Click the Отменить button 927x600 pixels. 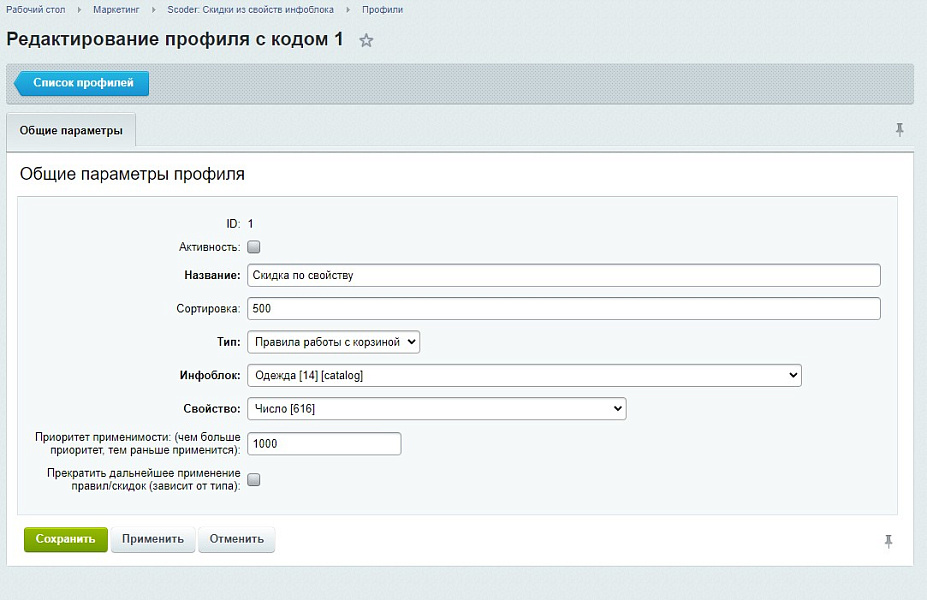239,539
